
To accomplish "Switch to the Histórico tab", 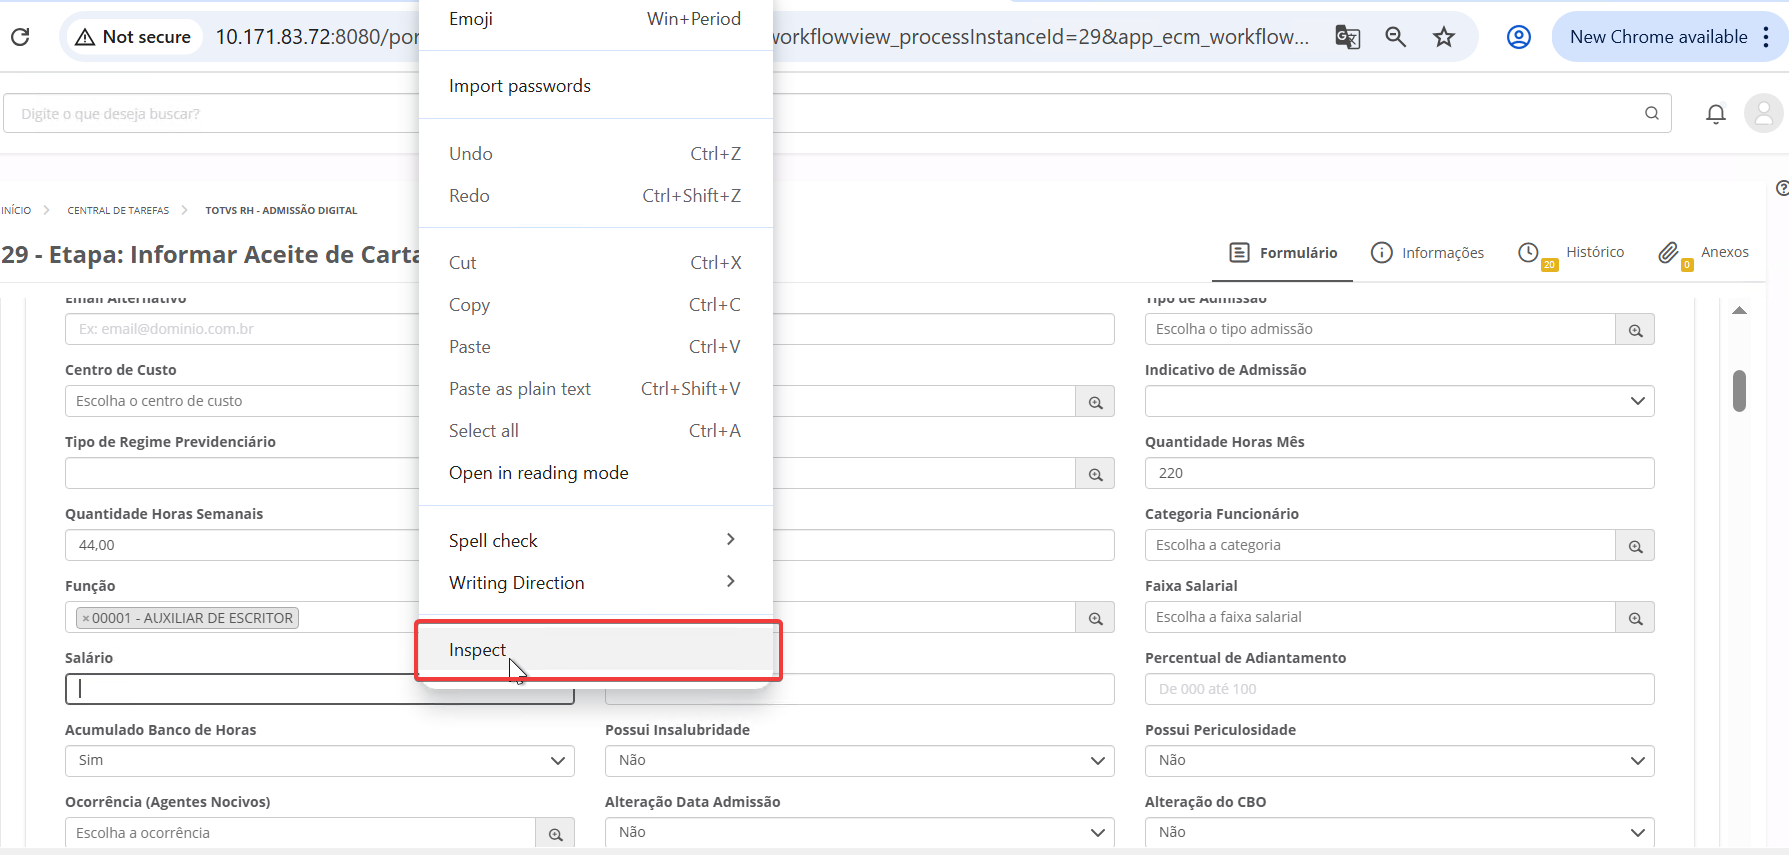I will [x=1572, y=253].
